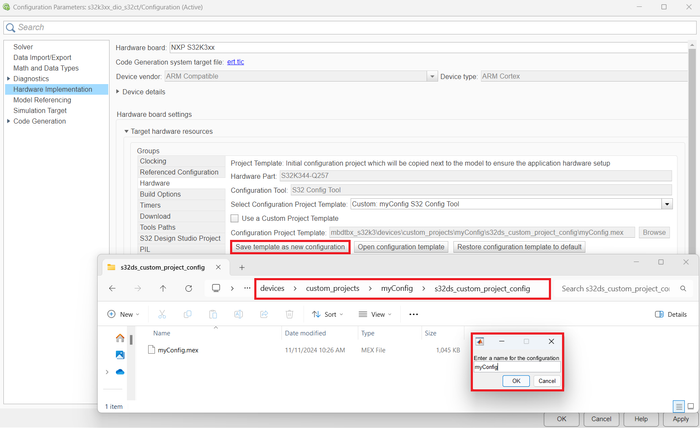Screen dimensions: 700x428
Task: Open the View dropdown in Explorer toolbar
Action: point(375,314)
